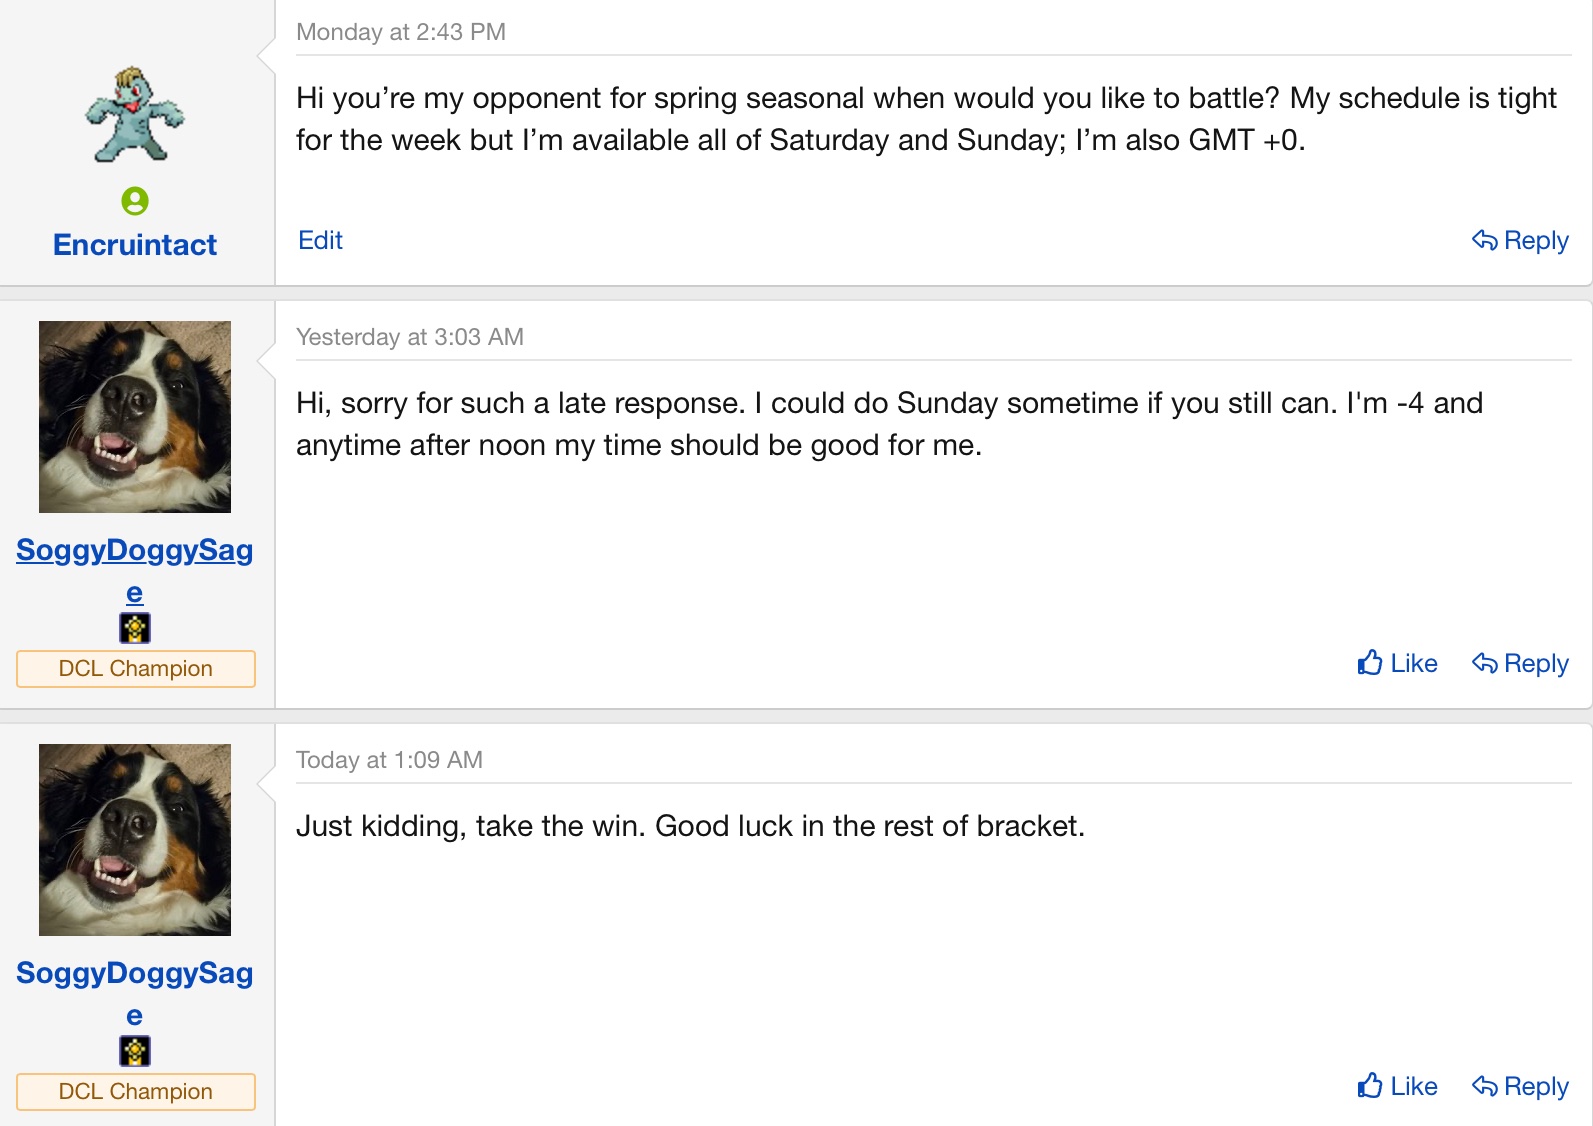This screenshot has height=1126, width=1593.
Task: Click Encruintact's Machop avatar image
Action: tap(135, 115)
